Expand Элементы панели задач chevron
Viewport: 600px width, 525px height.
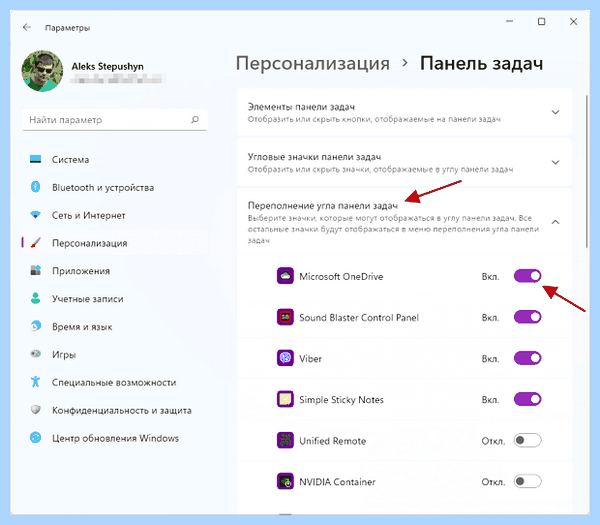pos(555,112)
